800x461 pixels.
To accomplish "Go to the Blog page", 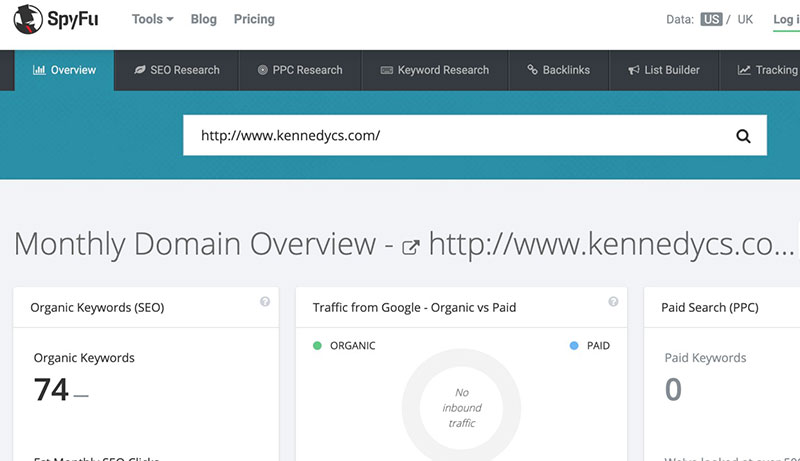I will 204,19.
